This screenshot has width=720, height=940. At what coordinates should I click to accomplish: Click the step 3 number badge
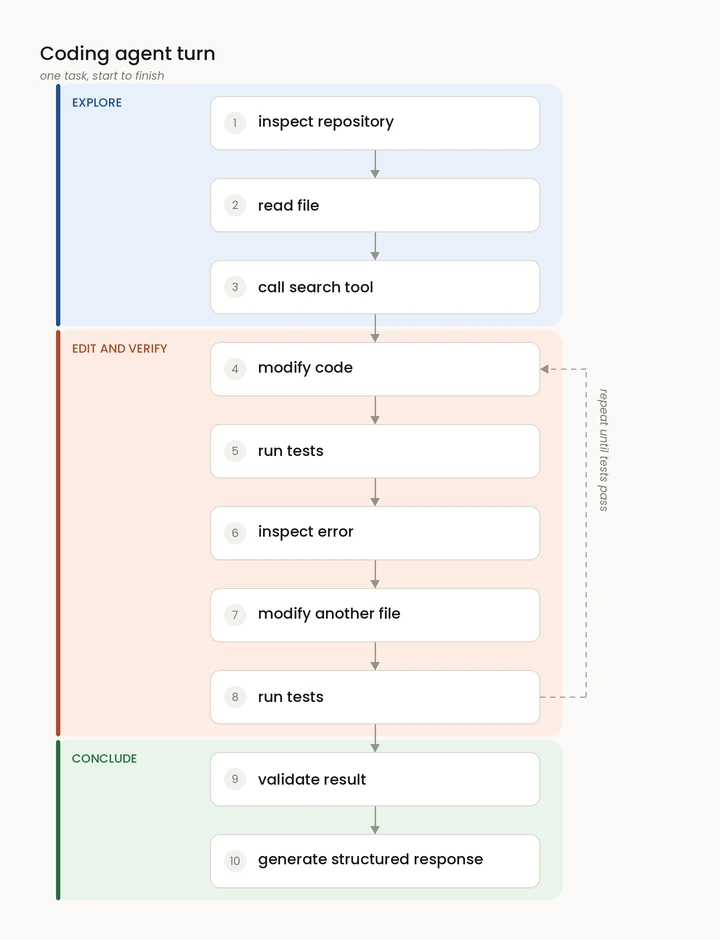235,287
